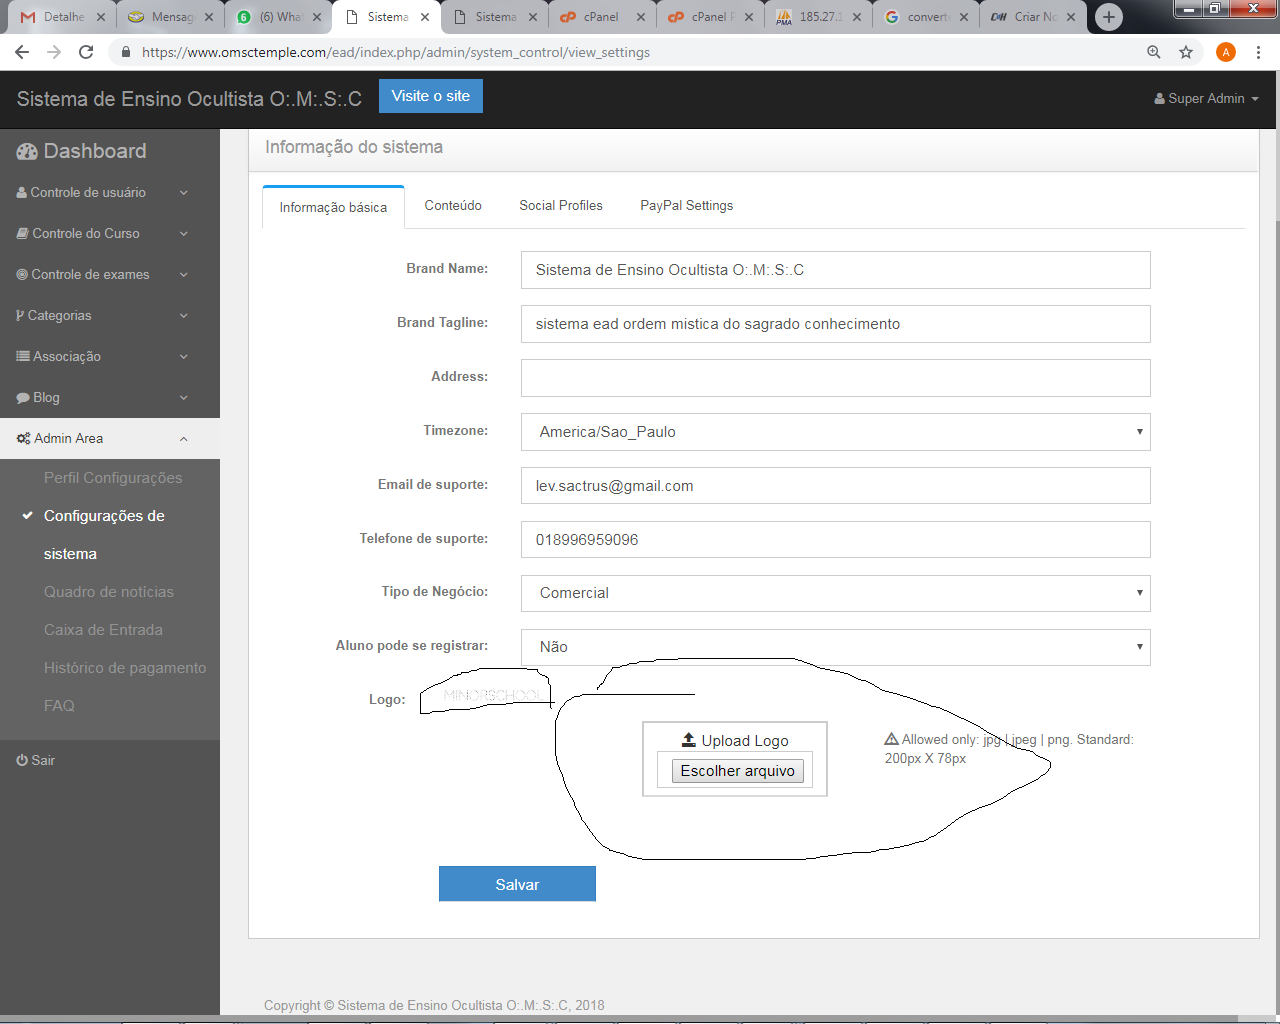Expand the Associação menu
This screenshot has height=1024, width=1280.
tap(184, 356)
